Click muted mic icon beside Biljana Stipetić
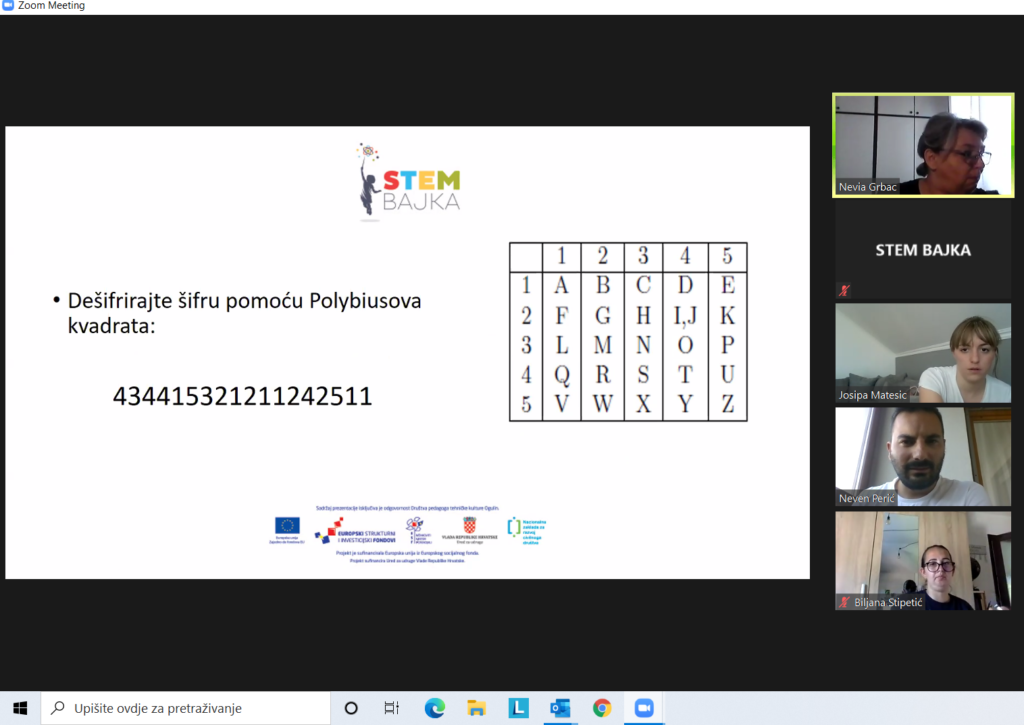 tap(844, 602)
